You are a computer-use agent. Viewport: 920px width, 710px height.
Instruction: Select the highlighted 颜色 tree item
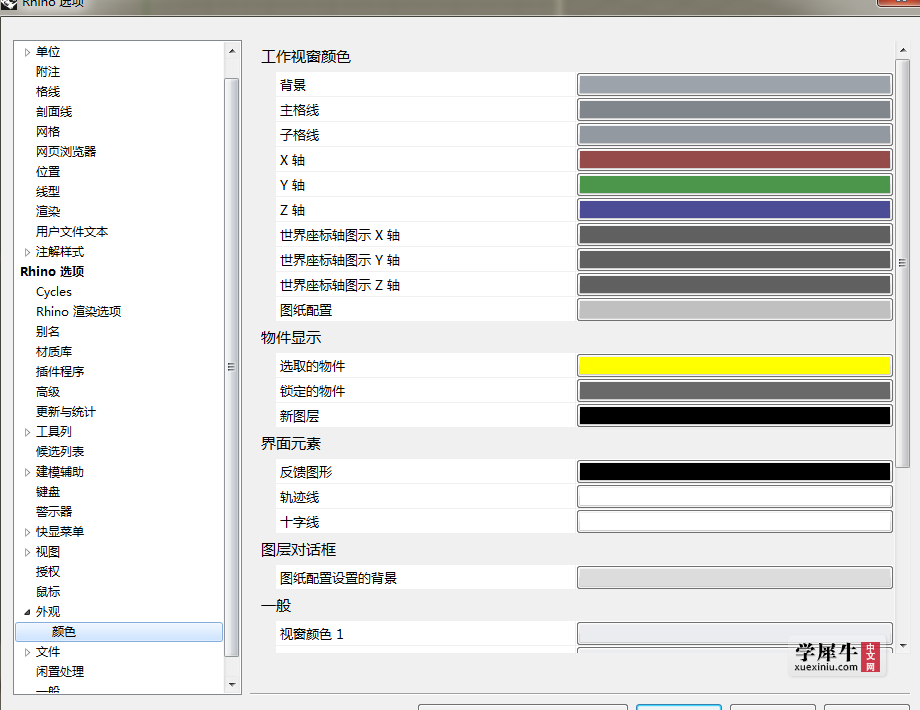119,631
